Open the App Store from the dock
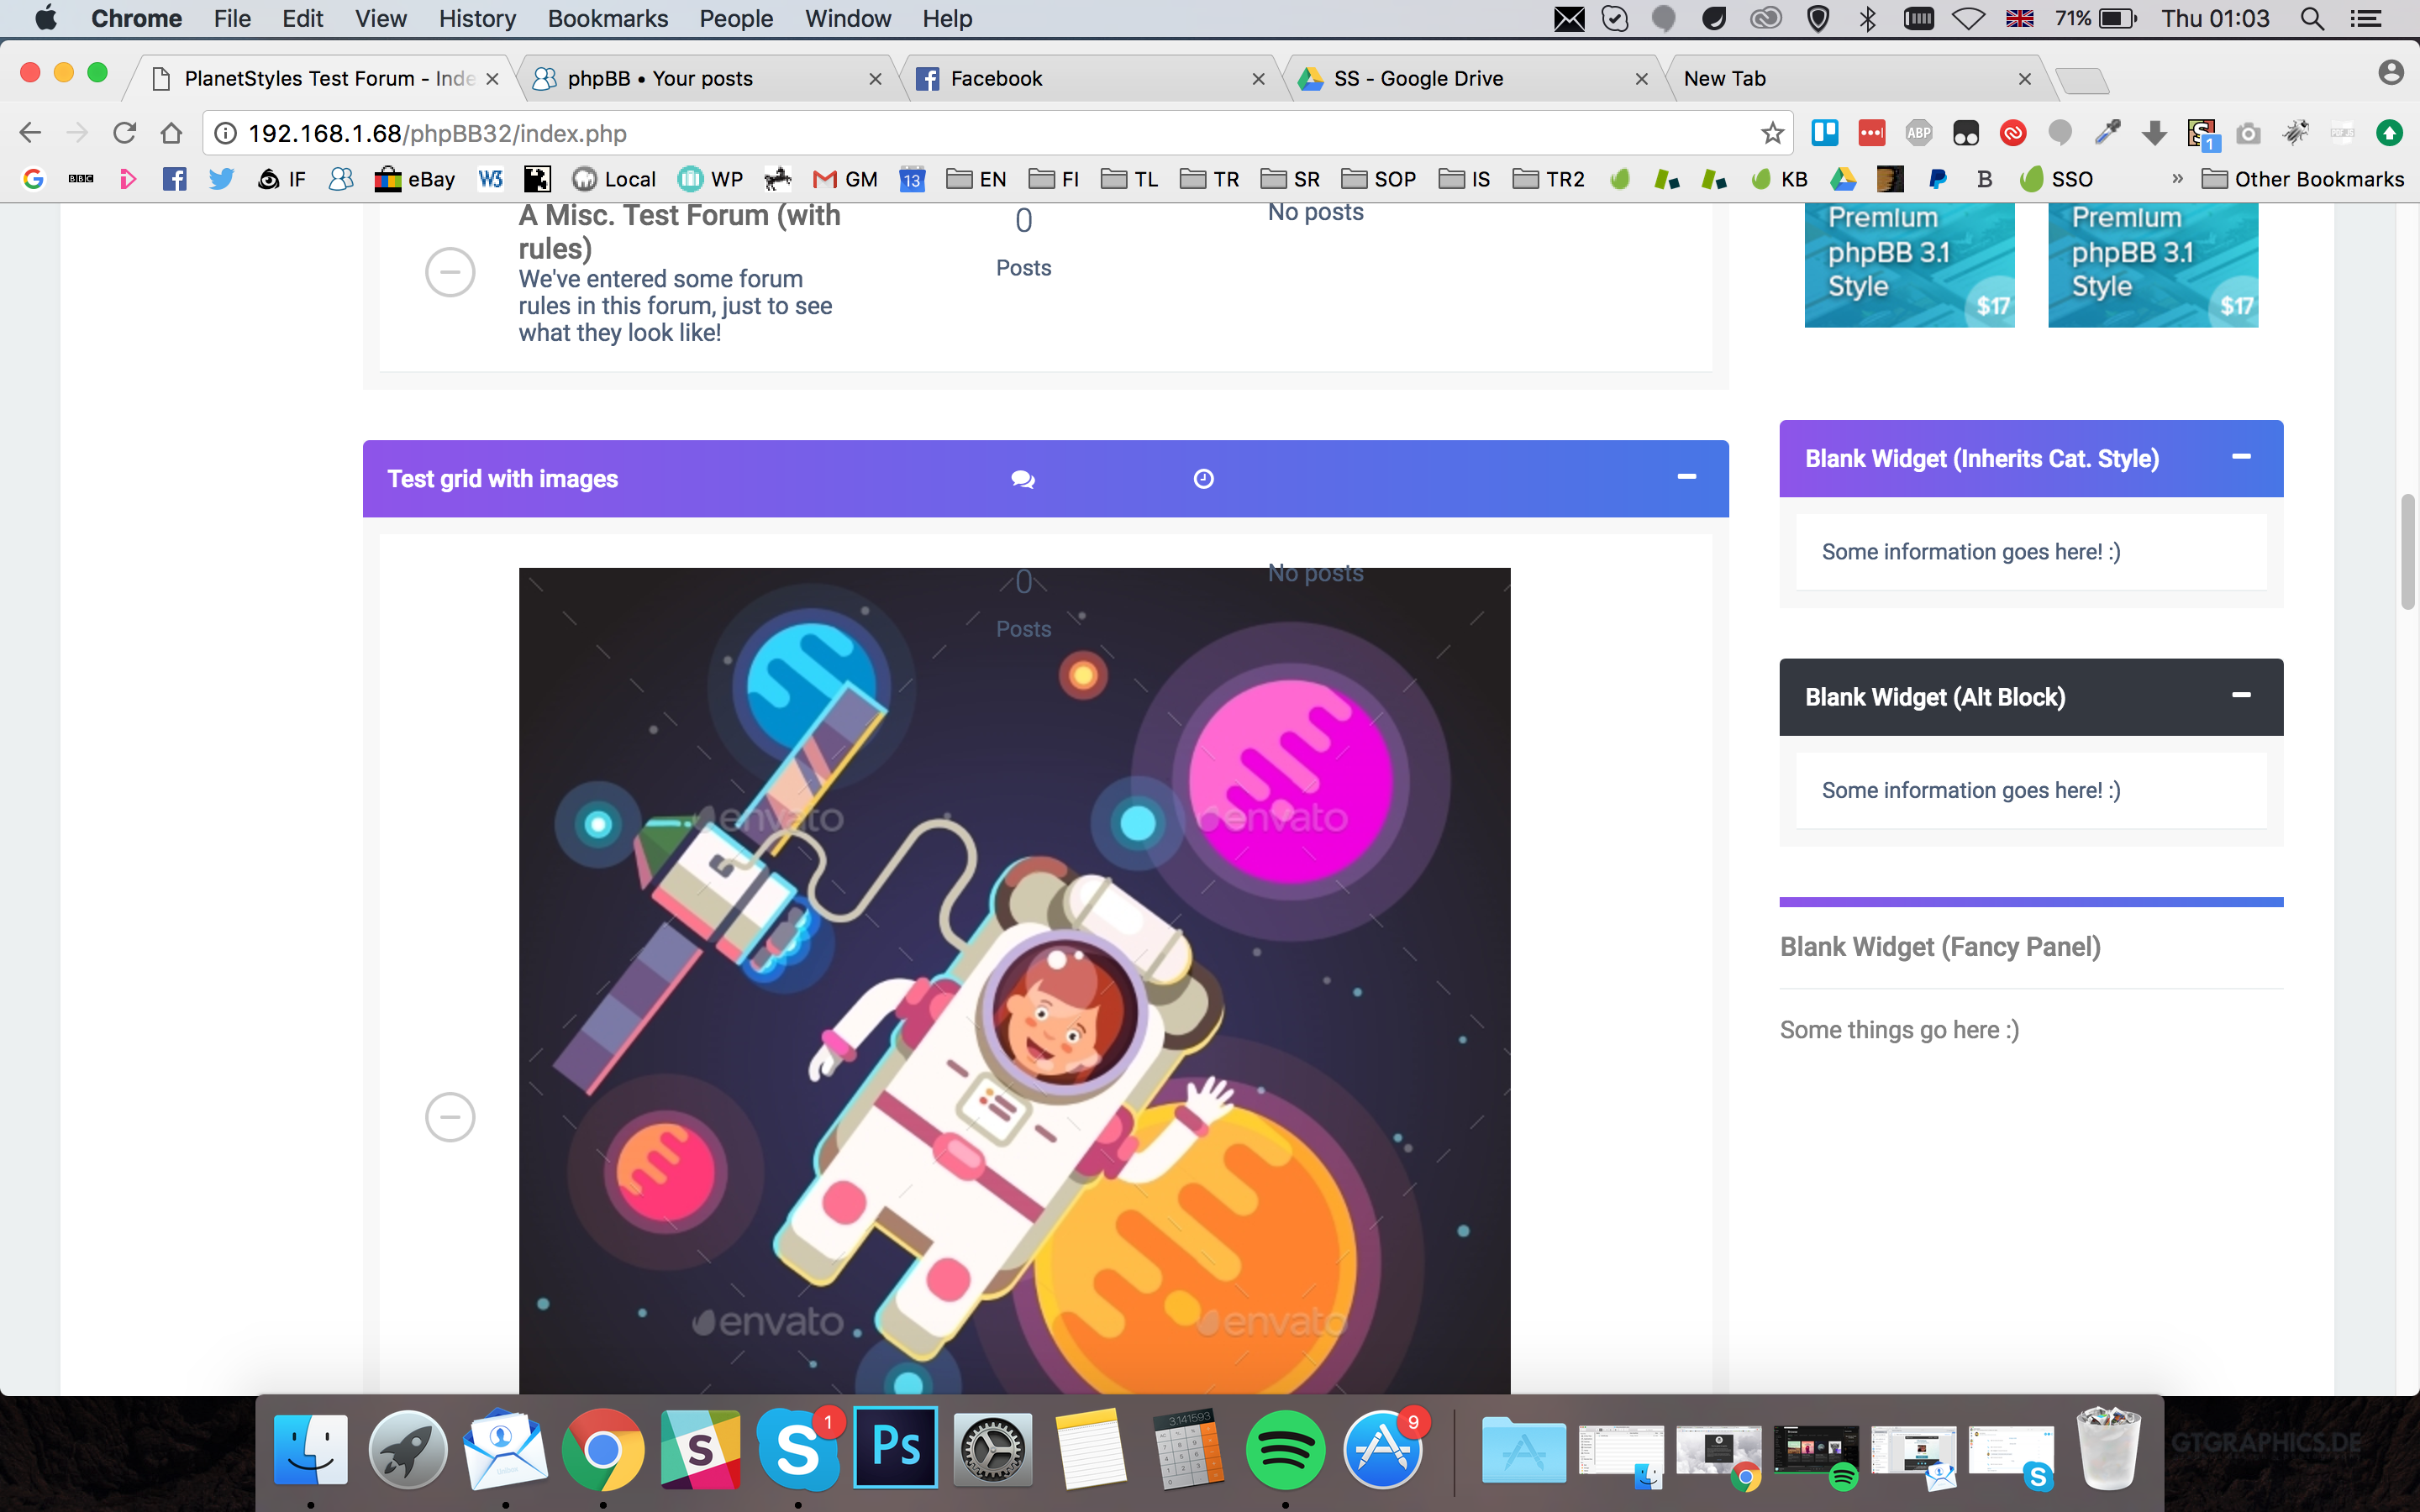Screen dimensions: 2420x1512 tap(1383, 1449)
